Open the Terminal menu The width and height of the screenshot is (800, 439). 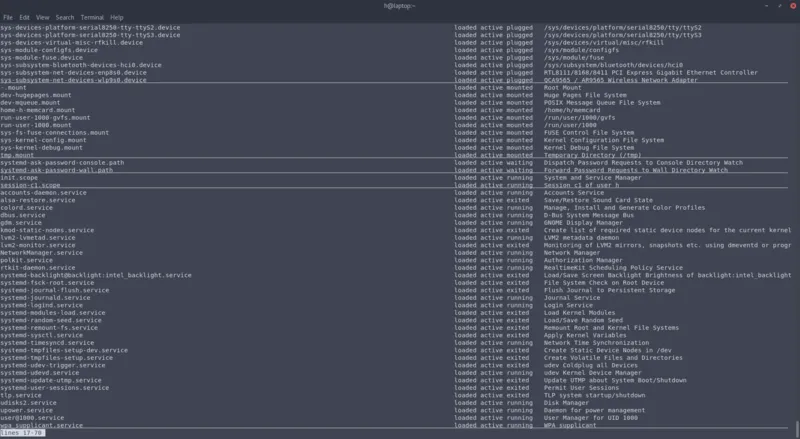click(x=92, y=17)
